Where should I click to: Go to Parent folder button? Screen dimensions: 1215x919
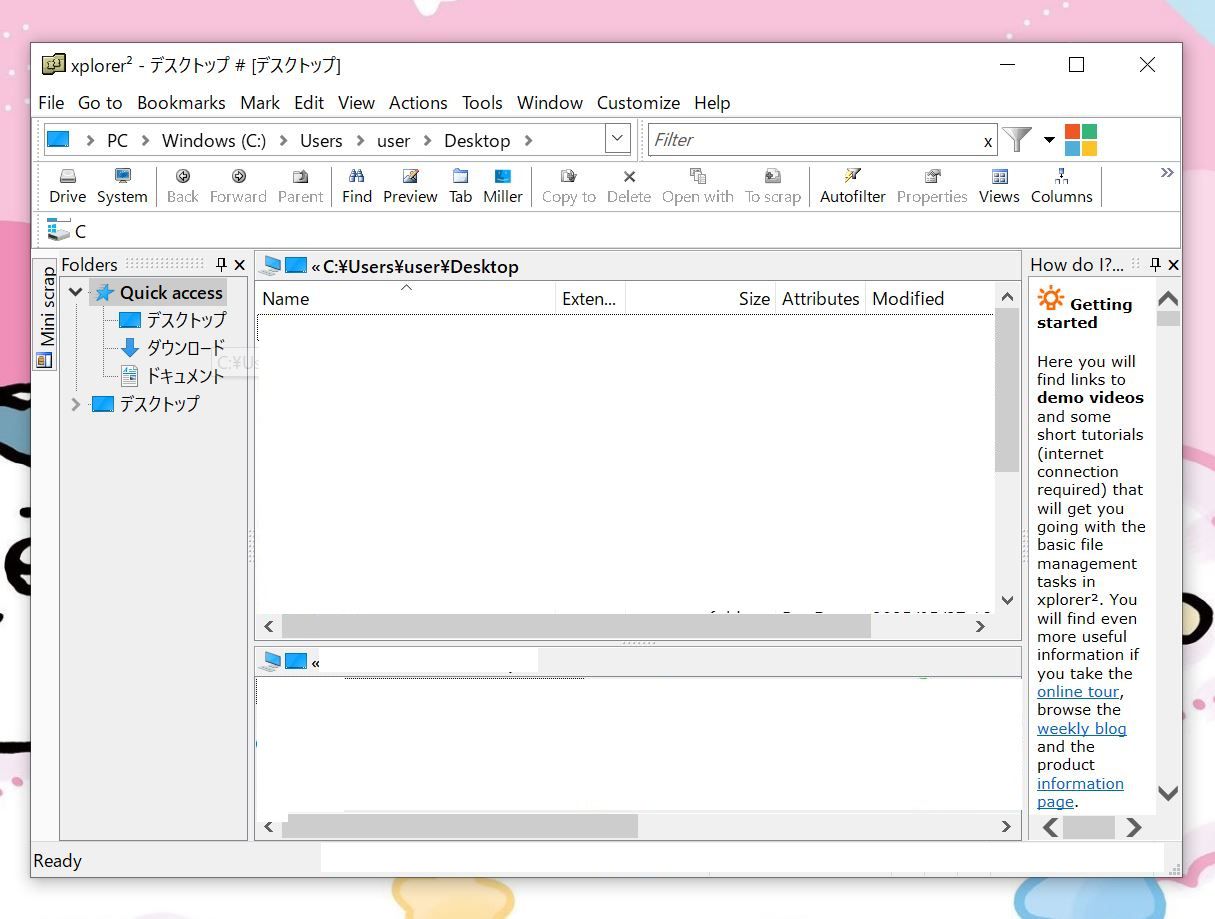coord(300,186)
